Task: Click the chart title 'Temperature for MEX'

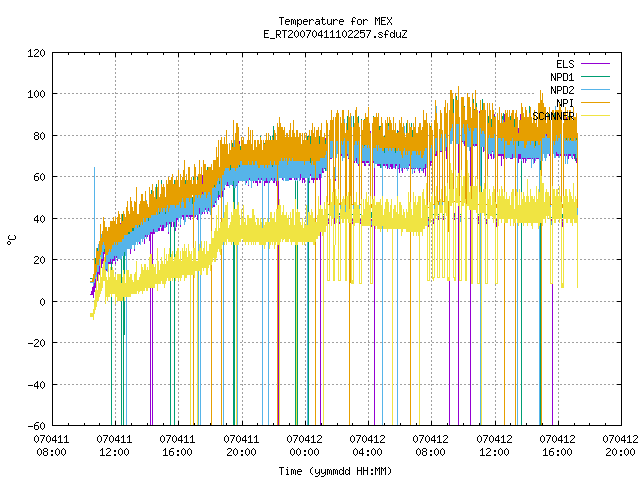Action: point(335,21)
